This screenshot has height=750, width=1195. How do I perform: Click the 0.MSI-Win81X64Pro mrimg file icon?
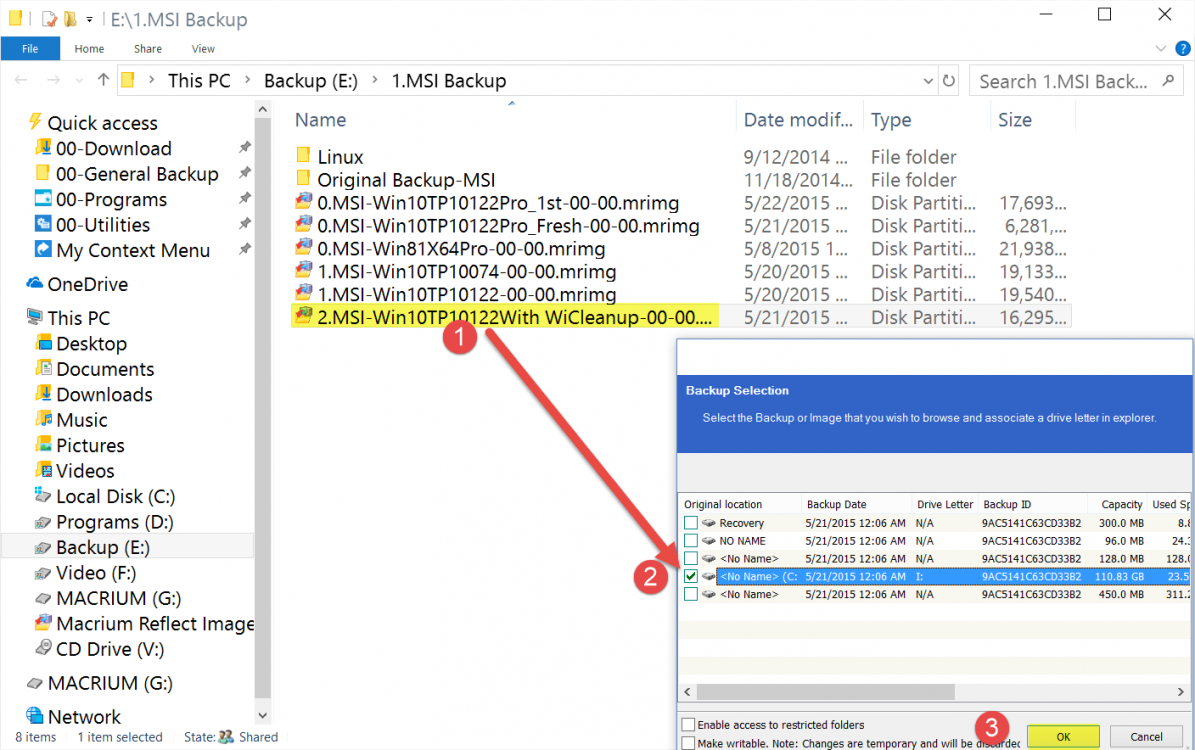(303, 248)
